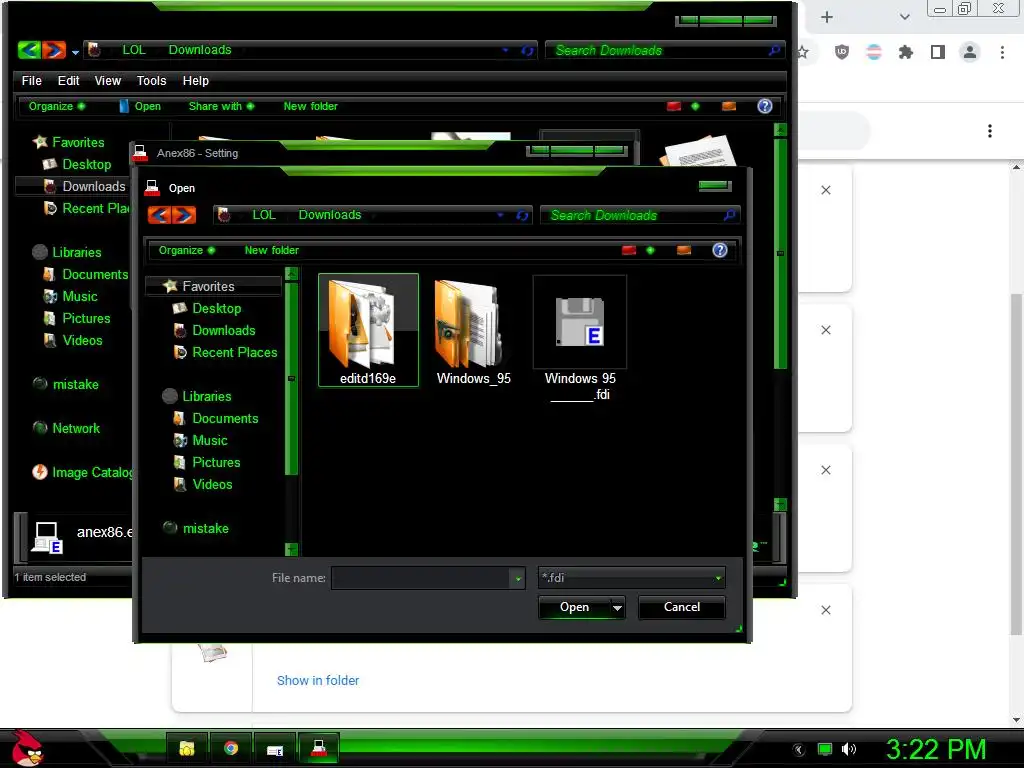Click the File name input field
Viewport: 1024px width, 768px height.
click(421, 578)
